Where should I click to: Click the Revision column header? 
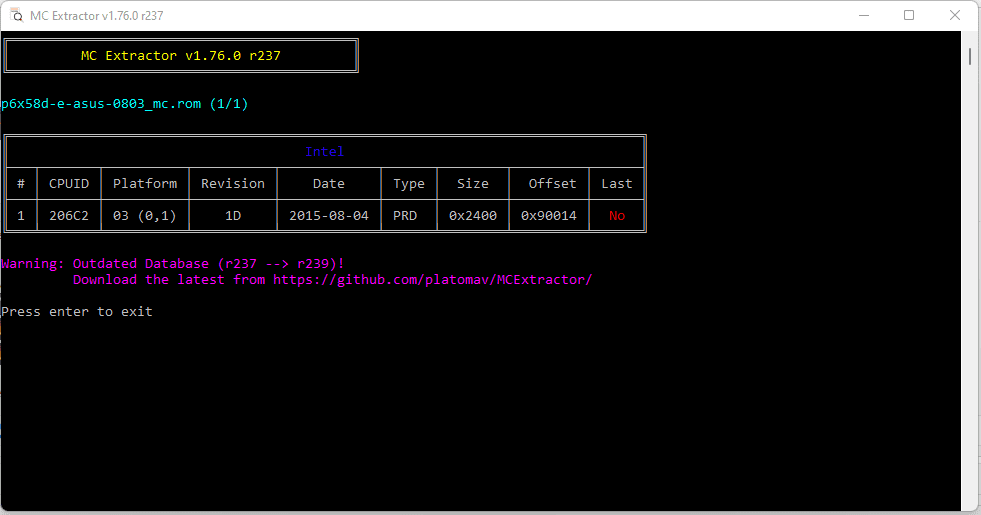tap(233, 183)
